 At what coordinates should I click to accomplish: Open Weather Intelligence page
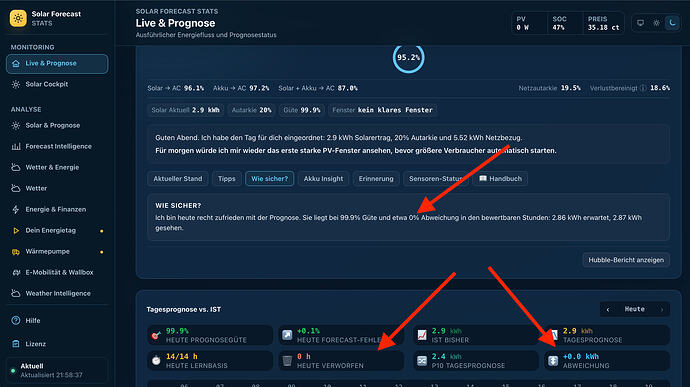tap(57, 293)
